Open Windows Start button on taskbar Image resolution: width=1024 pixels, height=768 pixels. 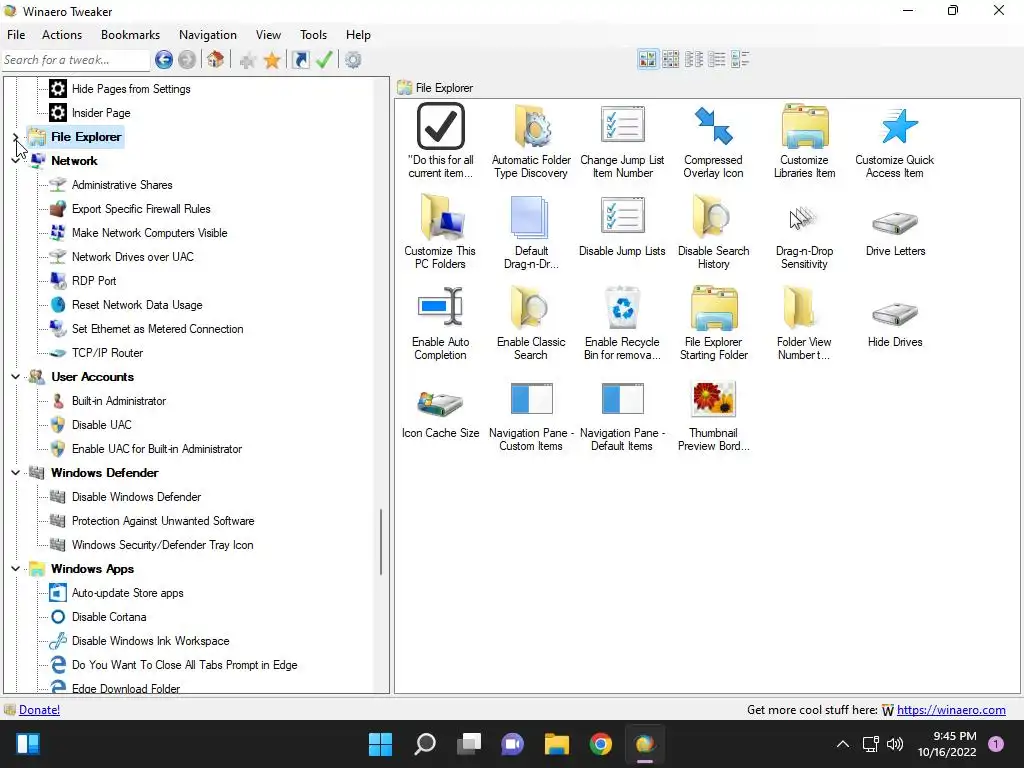coord(381,744)
